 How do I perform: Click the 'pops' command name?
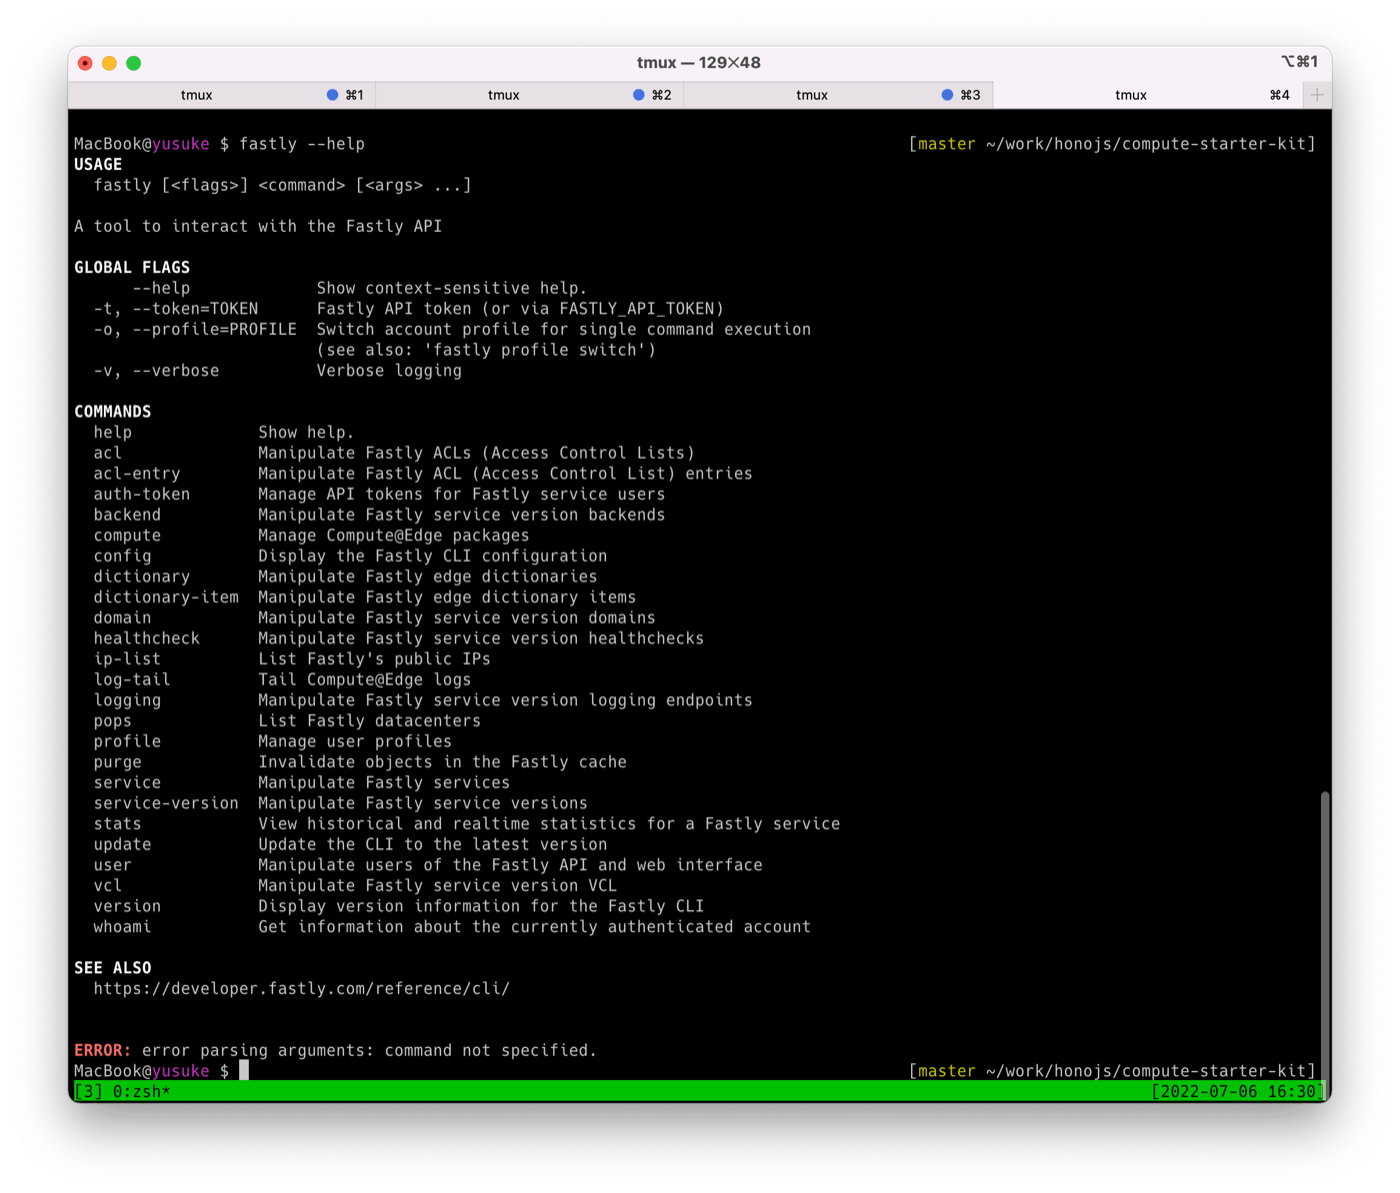(x=113, y=721)
